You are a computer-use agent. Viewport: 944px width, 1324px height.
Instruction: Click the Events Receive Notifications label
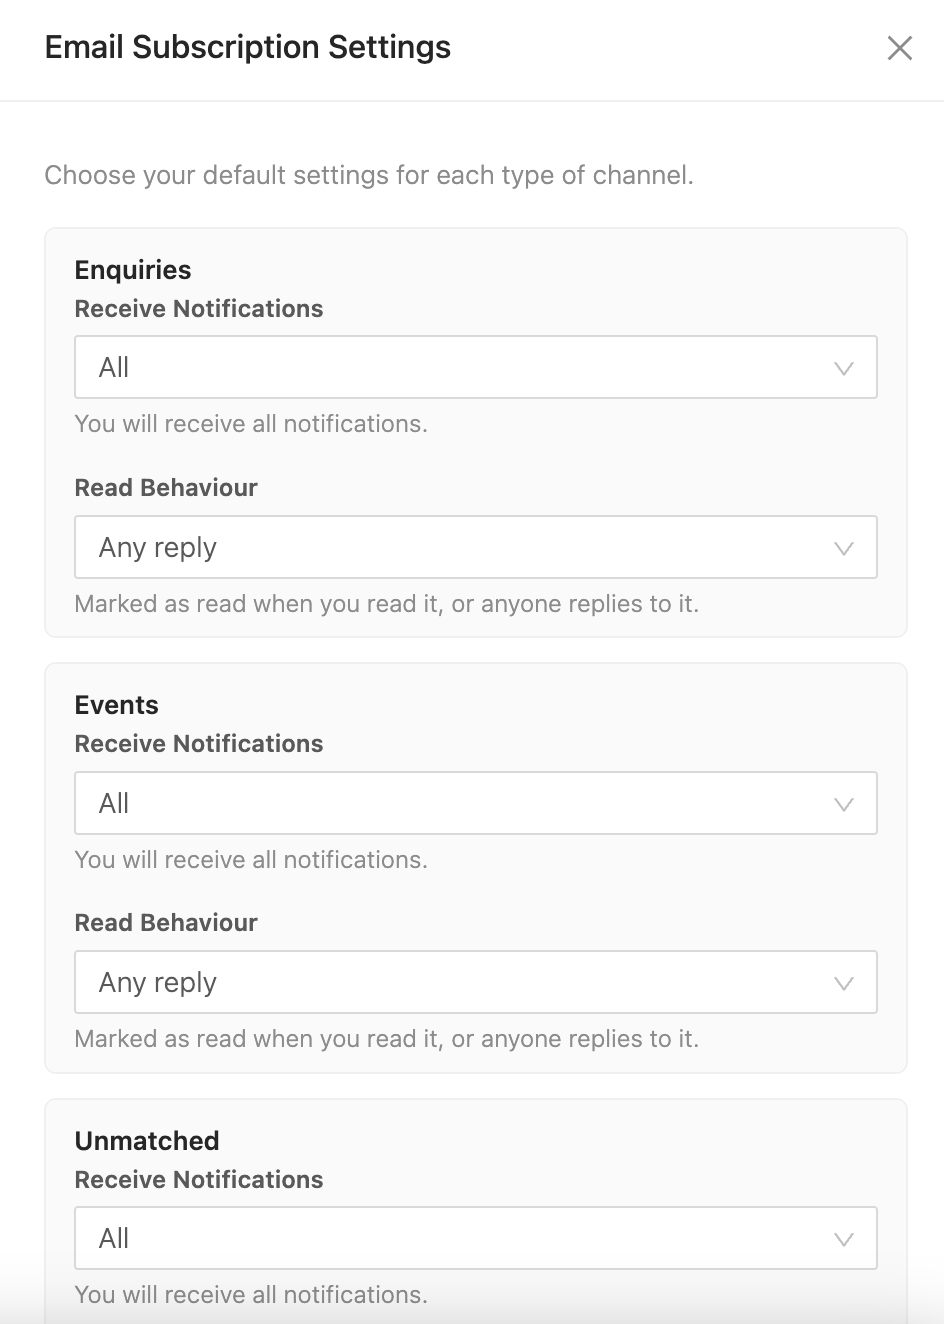pos(199,744)
